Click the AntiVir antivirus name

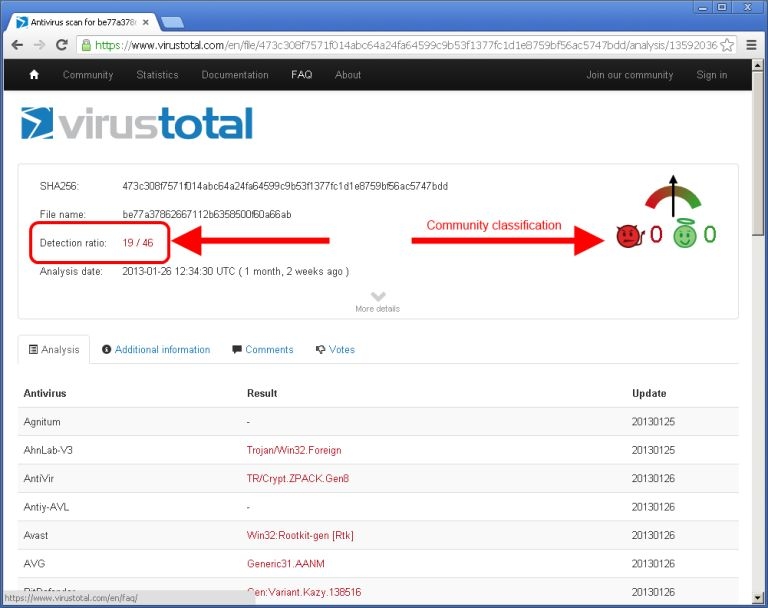(39, 478)
